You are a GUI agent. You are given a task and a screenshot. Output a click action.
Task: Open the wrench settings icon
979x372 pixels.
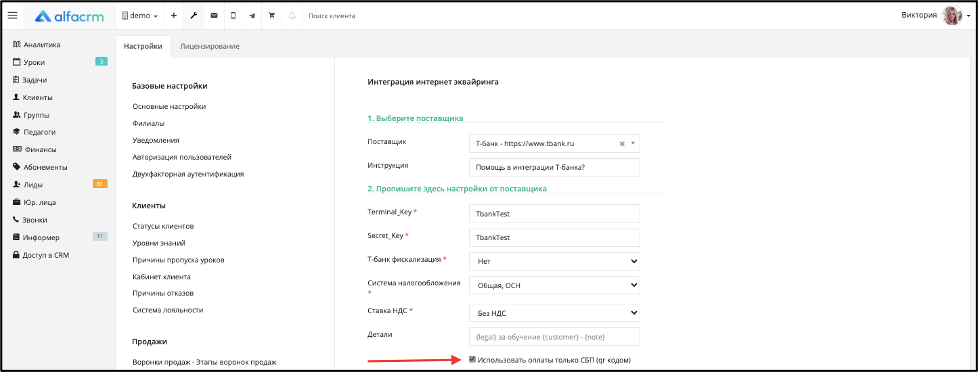point(194,16)
